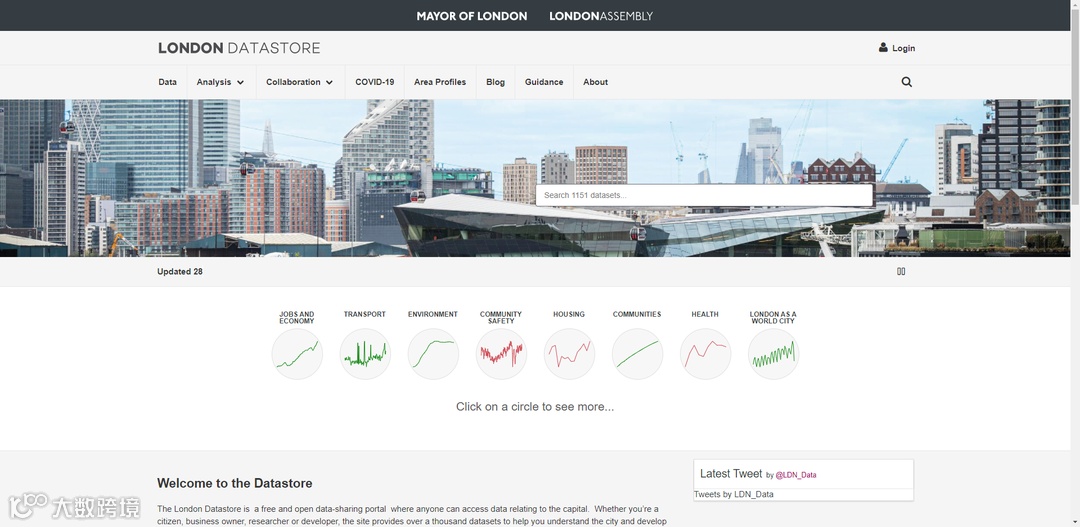Click the 'Welcome to the Datastore' heading

235,483
